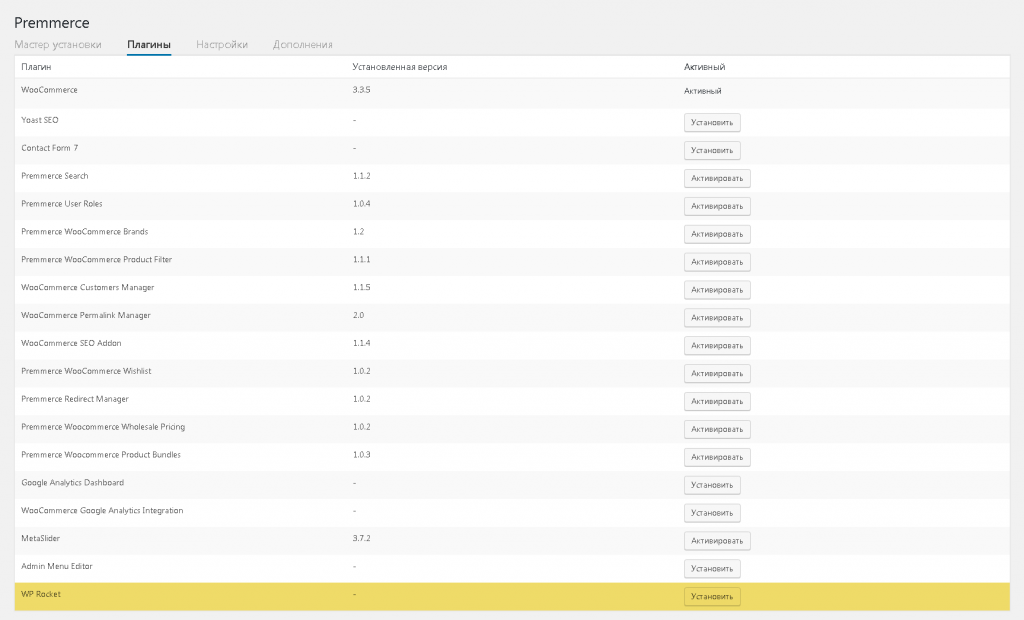Click Premmerce User Roles version 1.0.4

point(361,204)
